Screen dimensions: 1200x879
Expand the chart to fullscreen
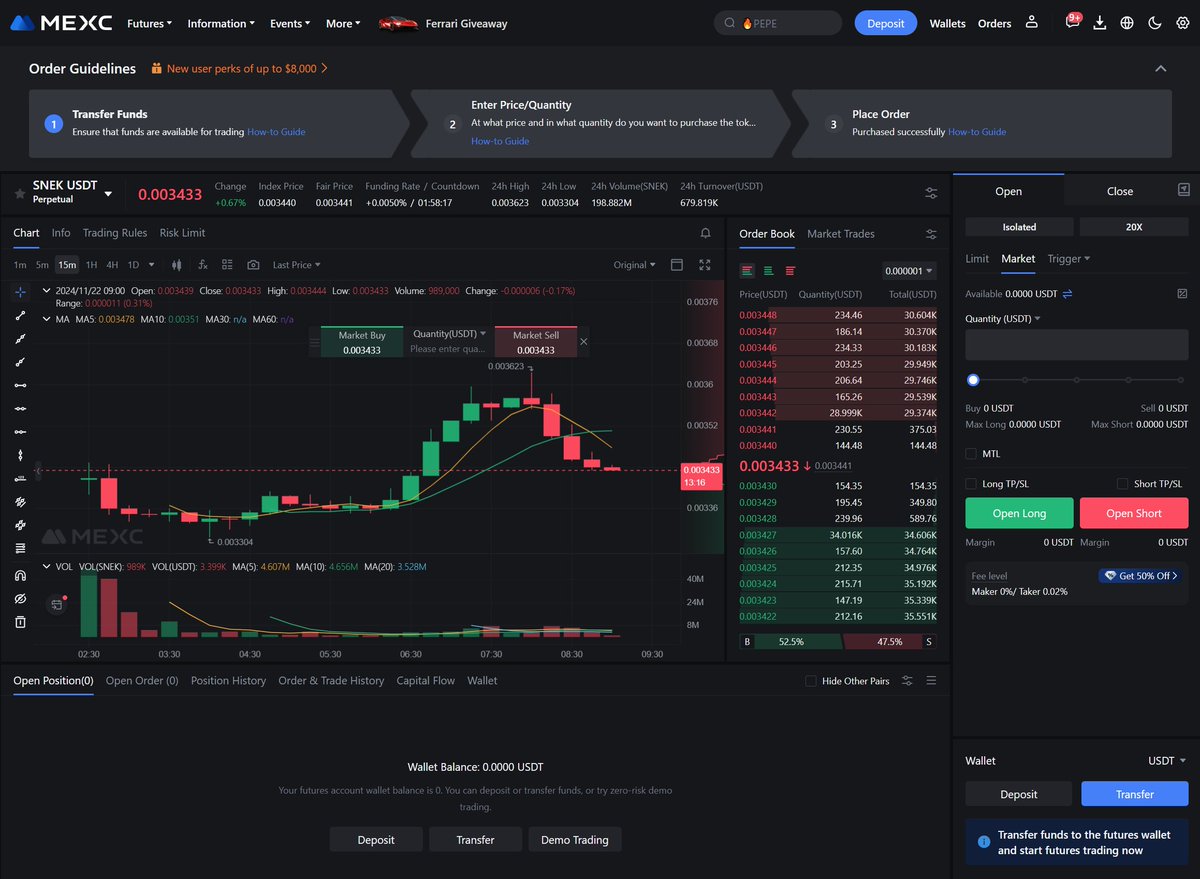coord(705,265)
